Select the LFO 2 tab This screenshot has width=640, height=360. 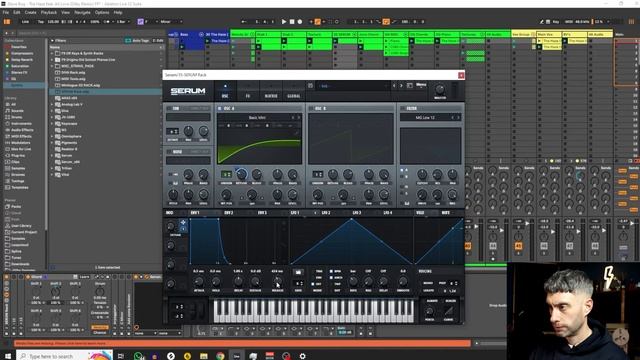(326, 213)
